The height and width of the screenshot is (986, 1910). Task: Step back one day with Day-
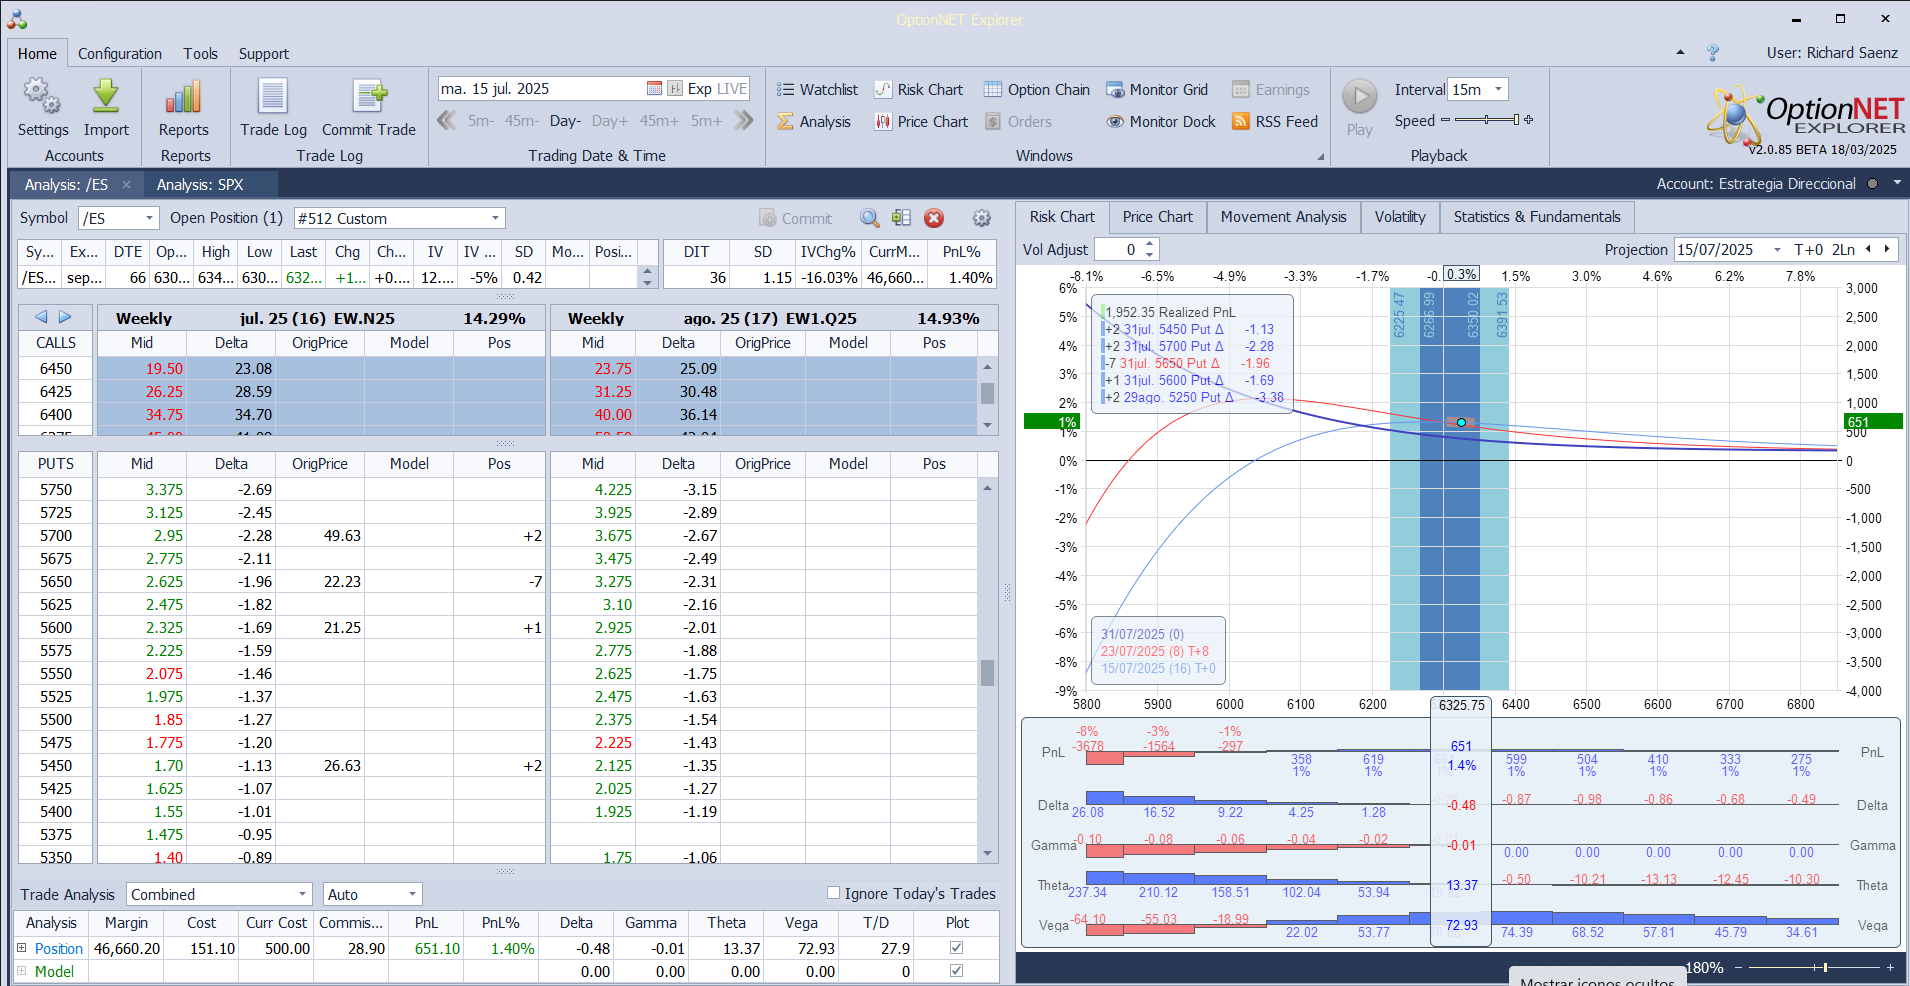point(565,121)
